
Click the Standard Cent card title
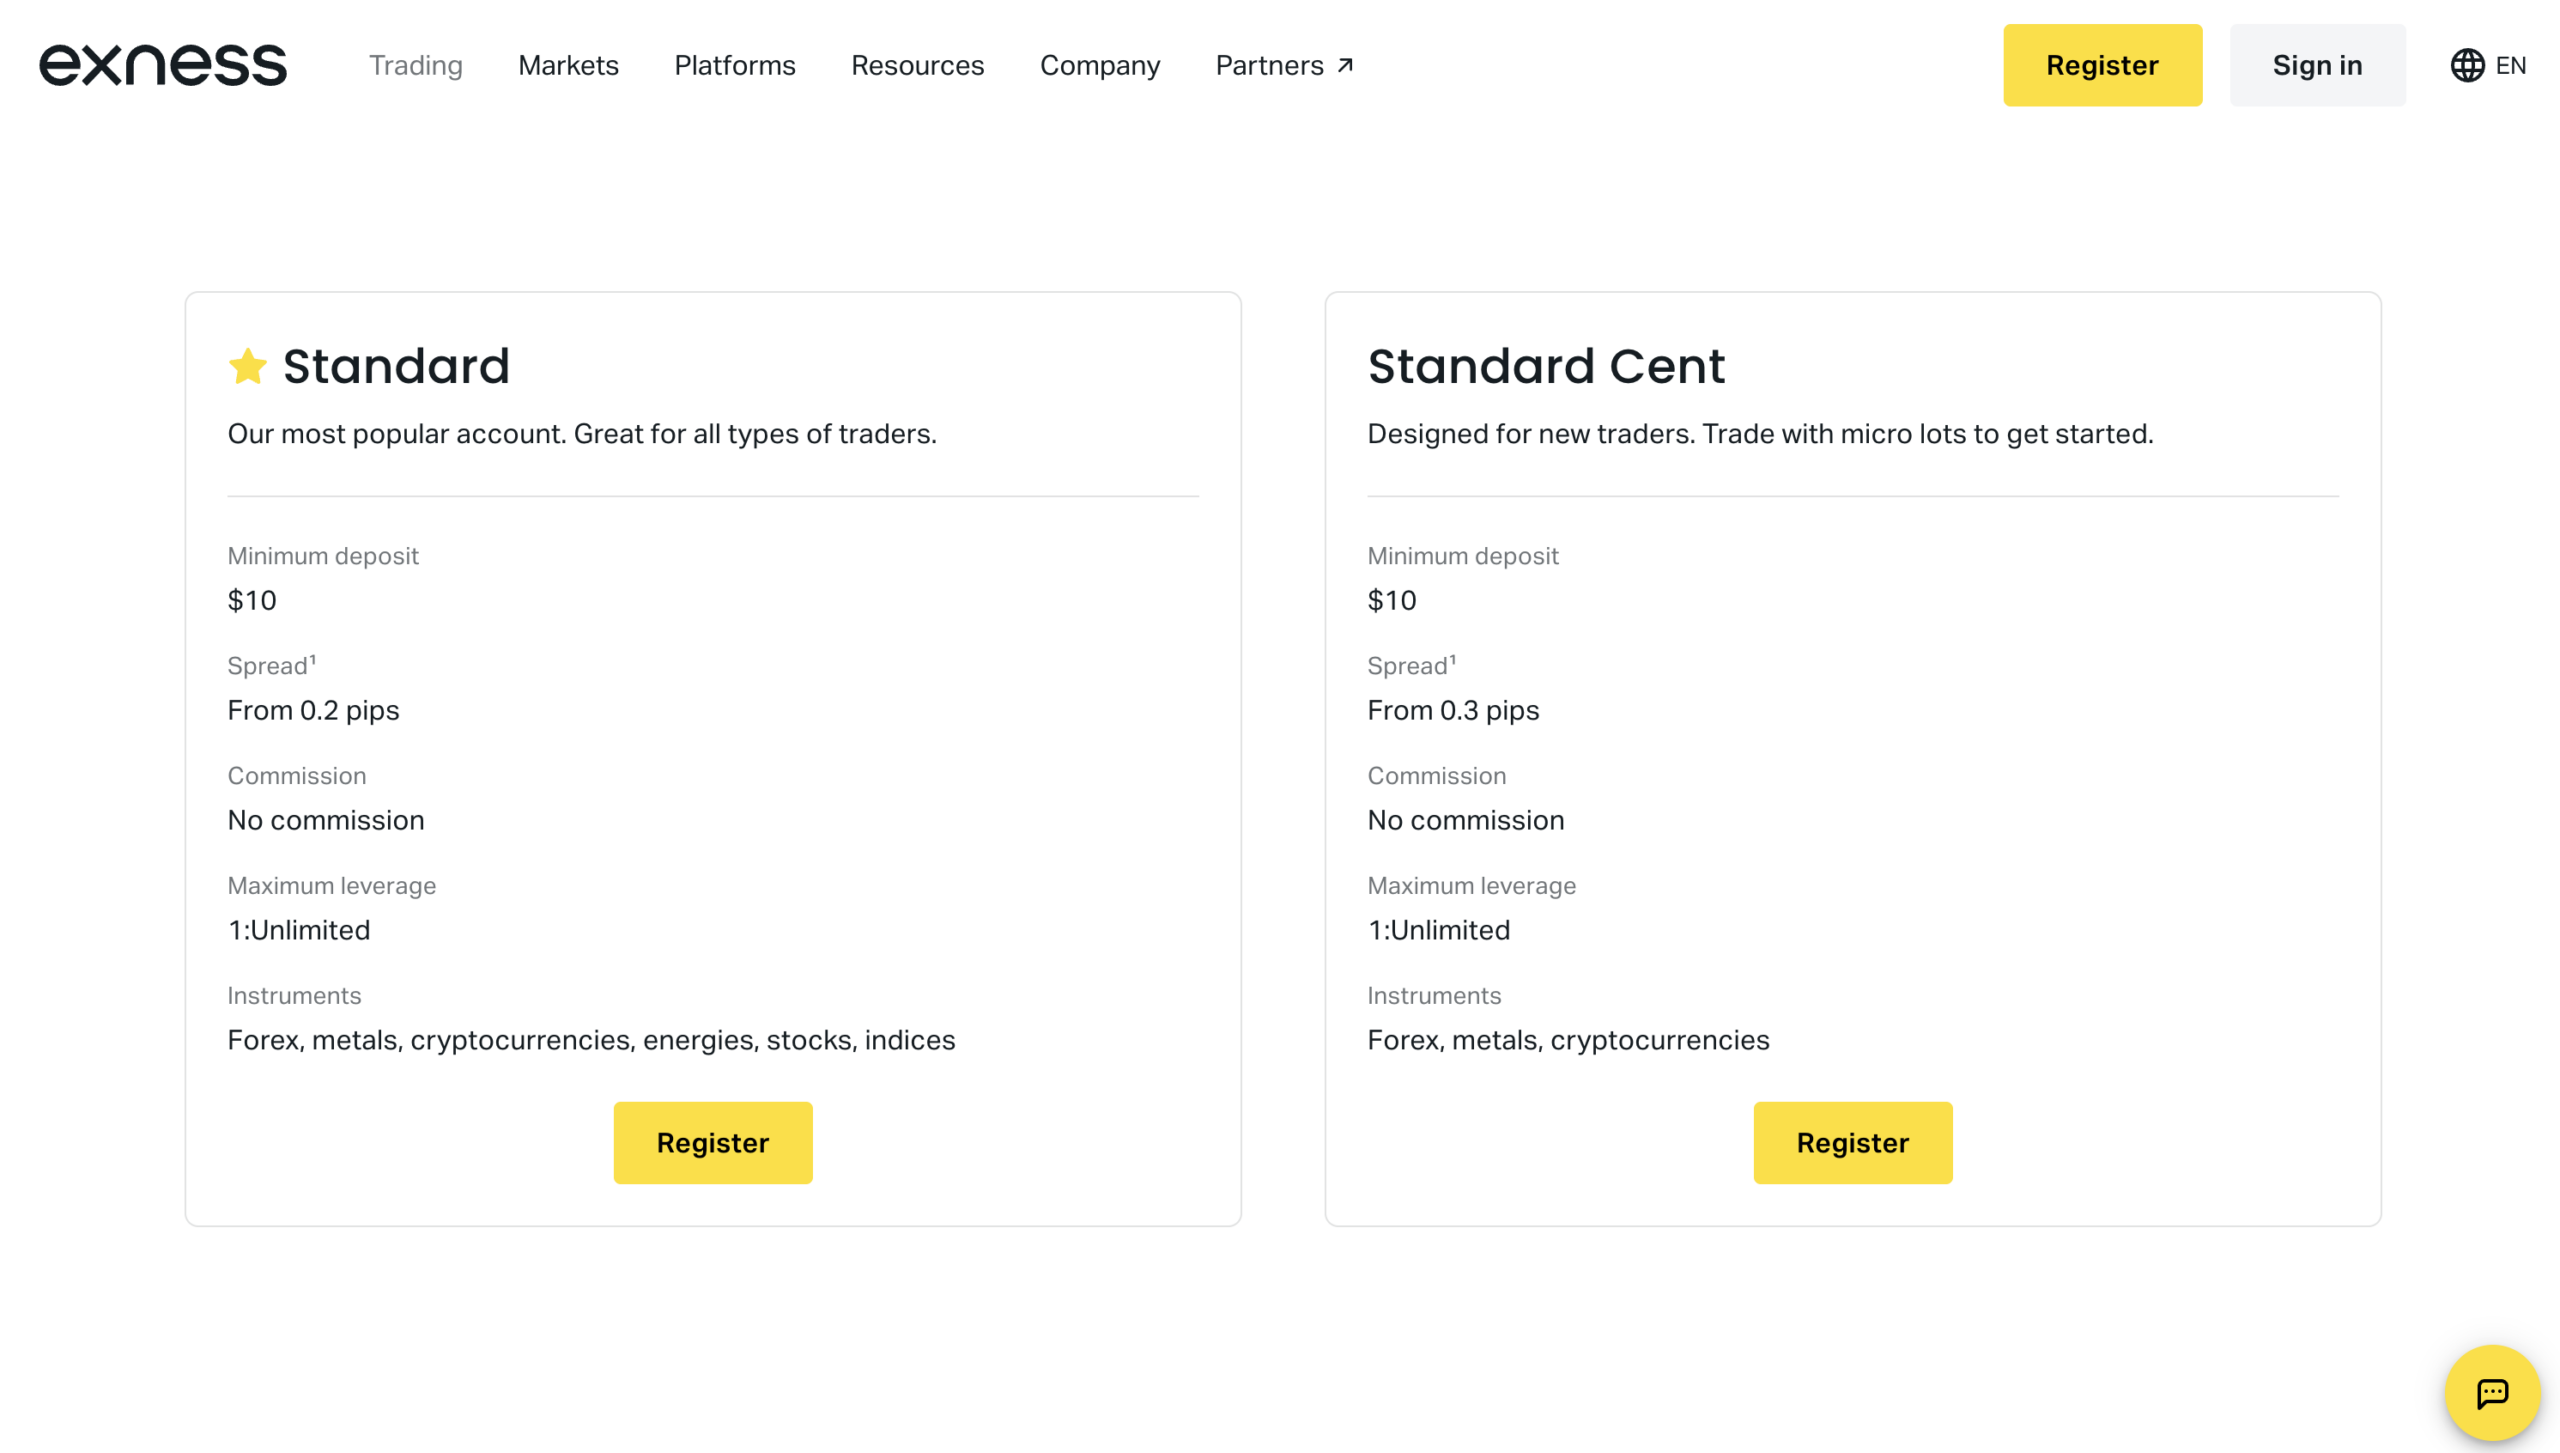[x=1545, y=366]
